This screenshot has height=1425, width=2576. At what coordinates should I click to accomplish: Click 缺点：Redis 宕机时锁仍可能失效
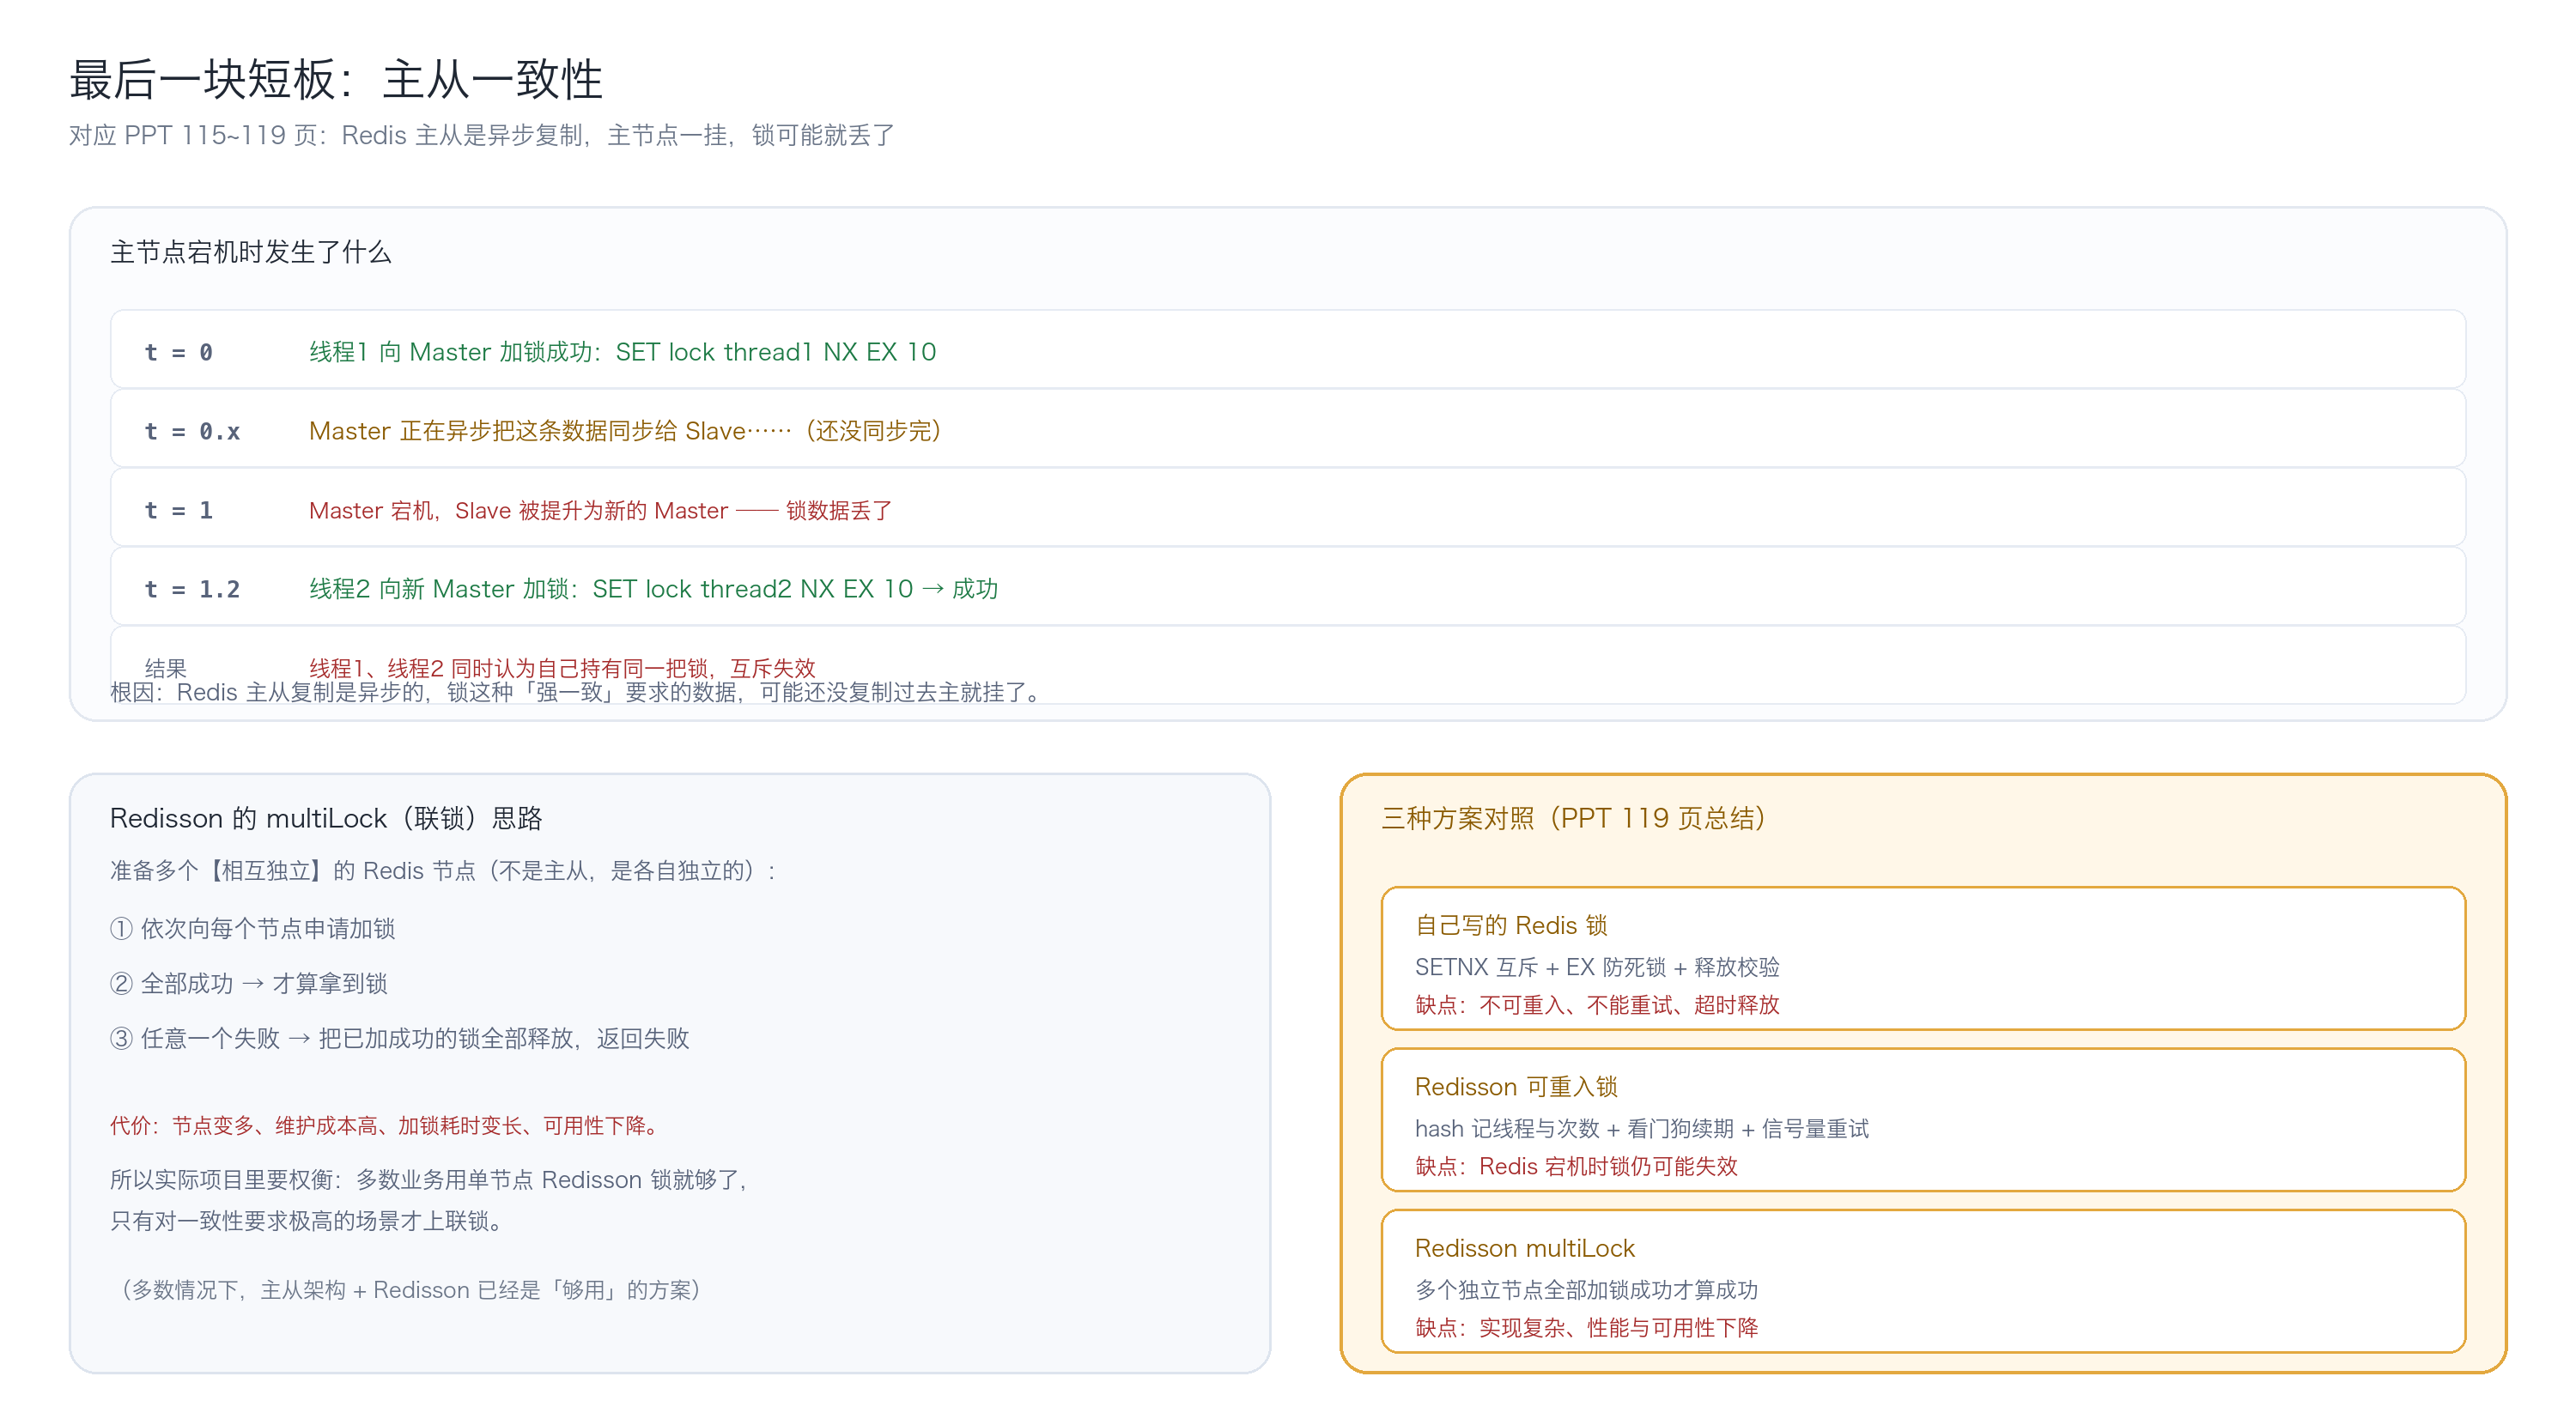1576,1167
